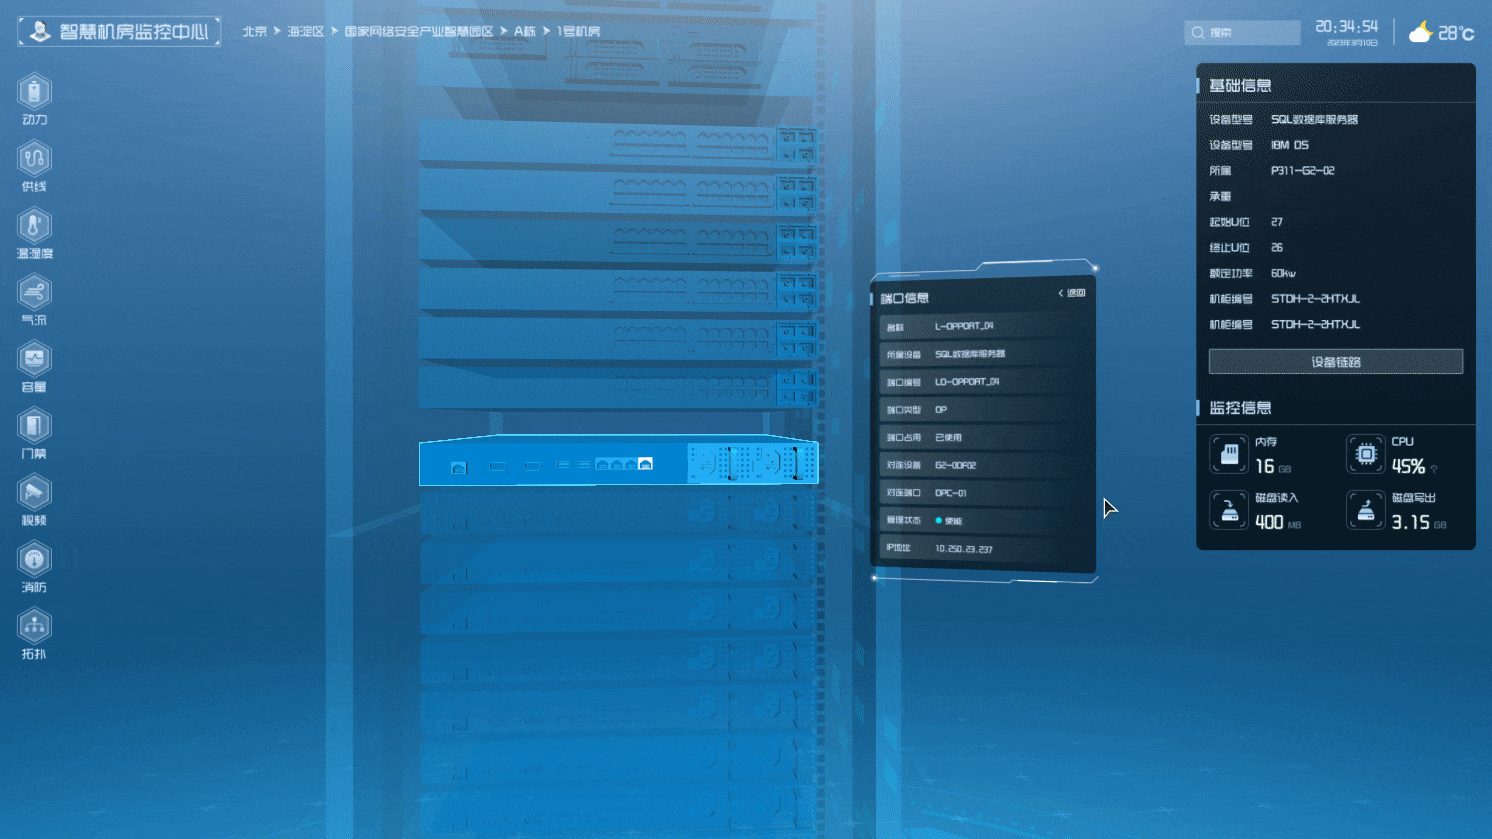Click the CPU chip icon

[1365, 455]
